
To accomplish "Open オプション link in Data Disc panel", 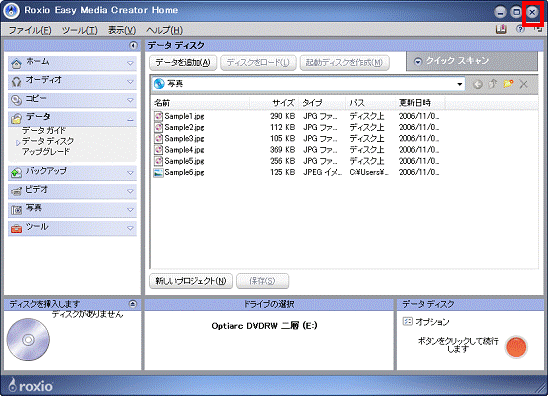I will click(x=432, y=322).
